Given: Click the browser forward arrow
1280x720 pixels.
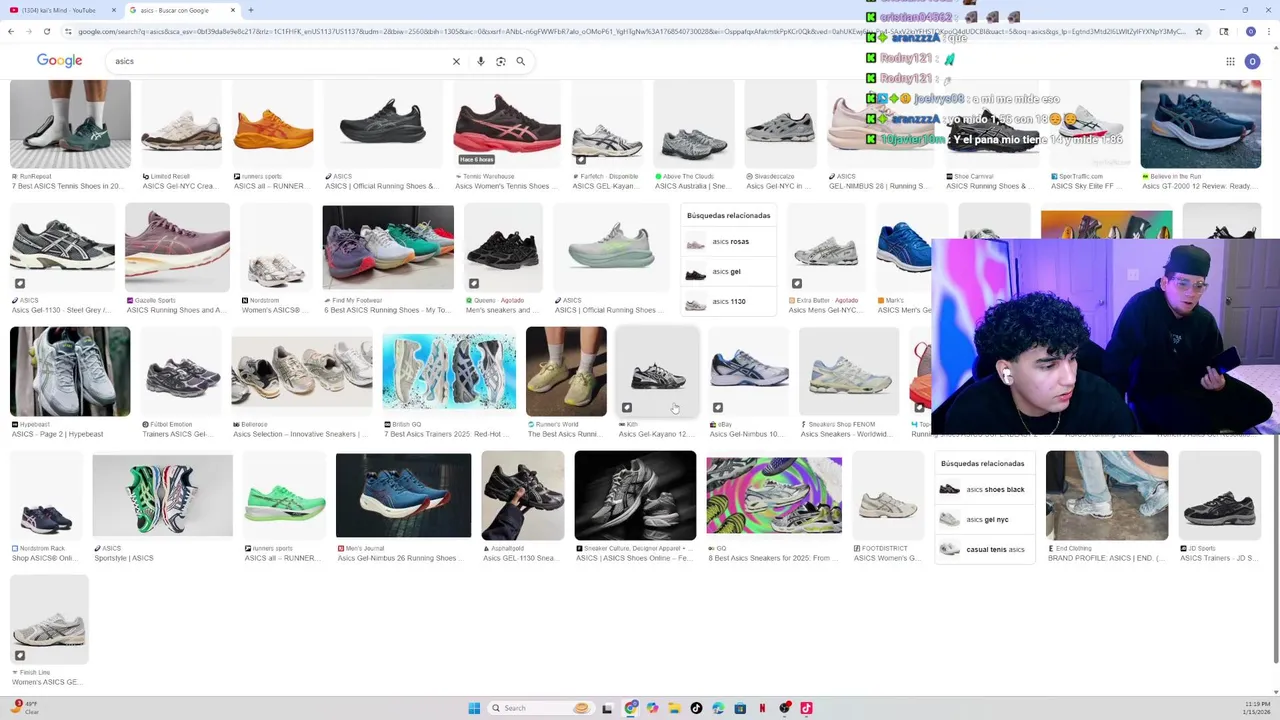Looking at the screenshot, I should [x=28, y=31].
